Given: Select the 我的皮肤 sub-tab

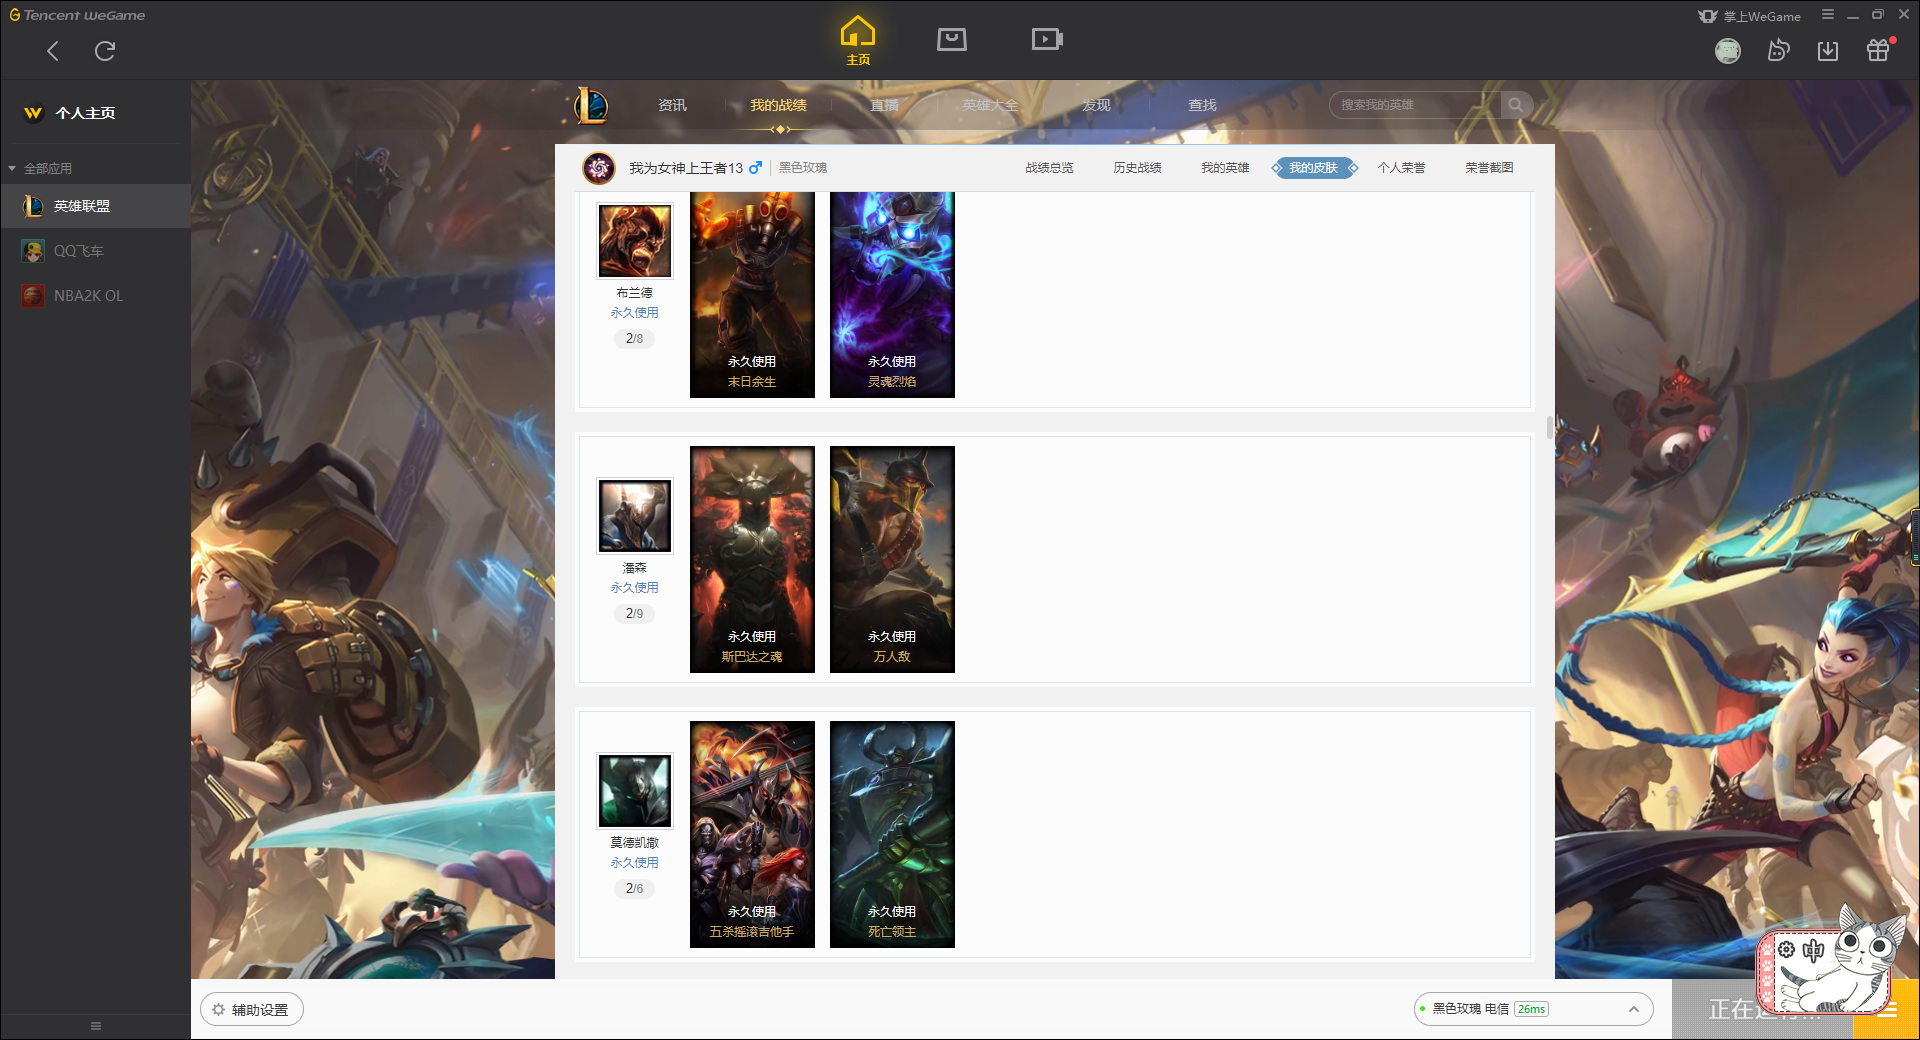Looking at the screenshot, I should coord(1314,168).
